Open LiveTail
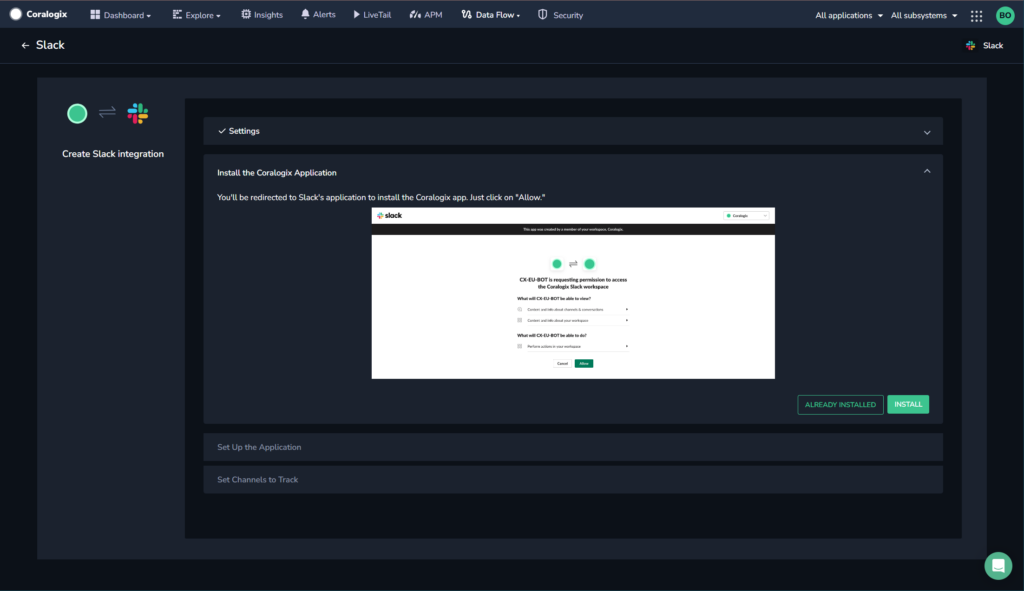Screen dimensions: 1024x591 pos(372,15)
